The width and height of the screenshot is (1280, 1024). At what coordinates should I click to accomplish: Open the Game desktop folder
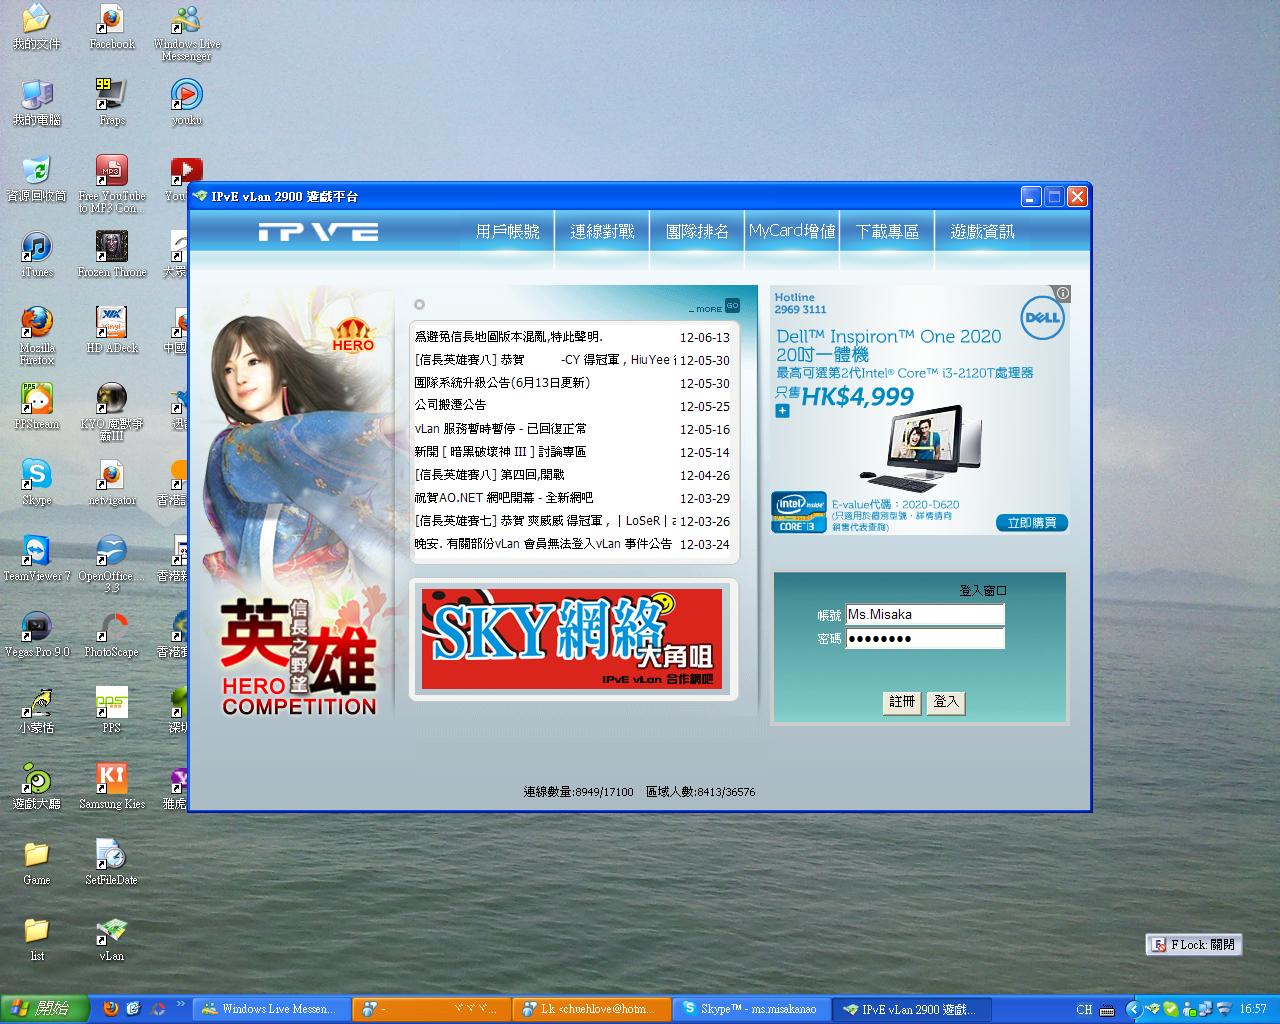click(x=36, y=864)
